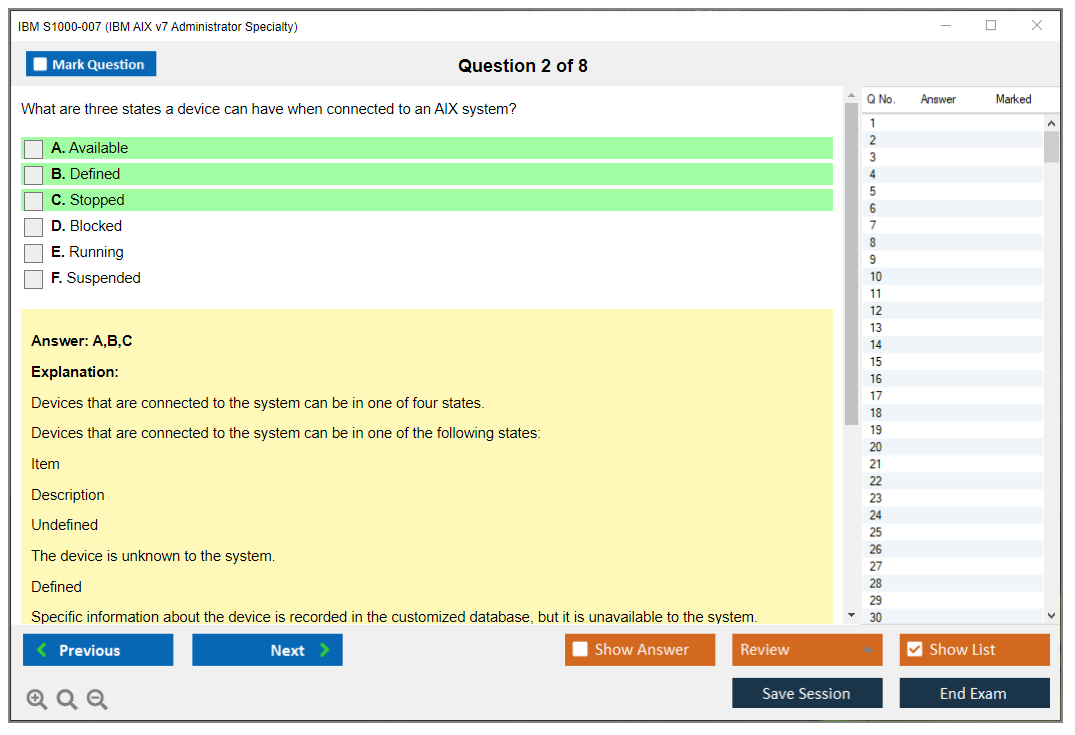Tick answer option A. Available
Image resolution: width=1075 pixels, height=735 pixels.
point(34,149)
